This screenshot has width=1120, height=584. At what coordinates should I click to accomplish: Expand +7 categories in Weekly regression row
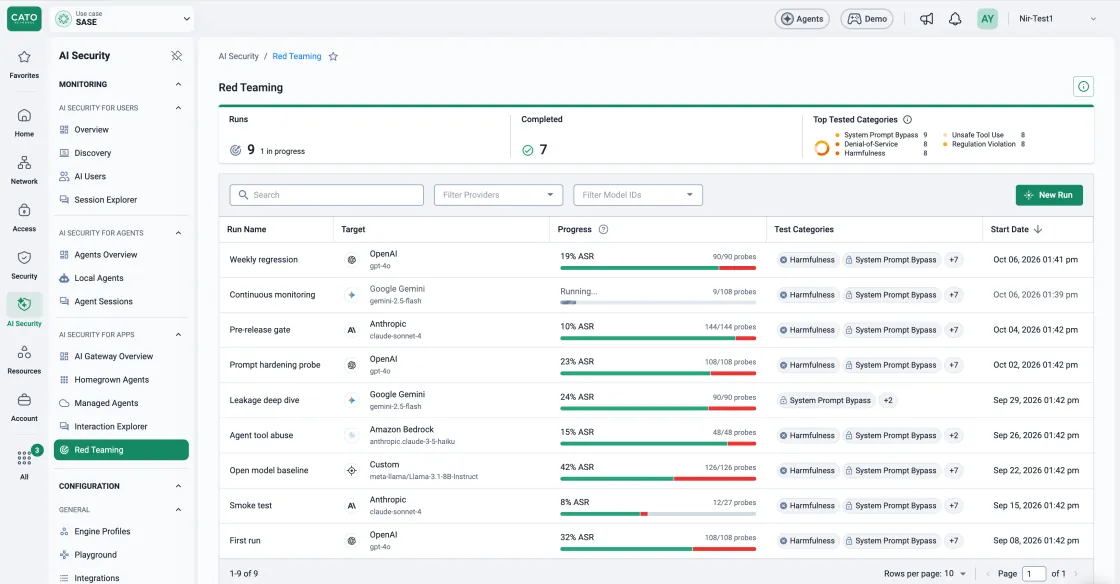point(954,260)
